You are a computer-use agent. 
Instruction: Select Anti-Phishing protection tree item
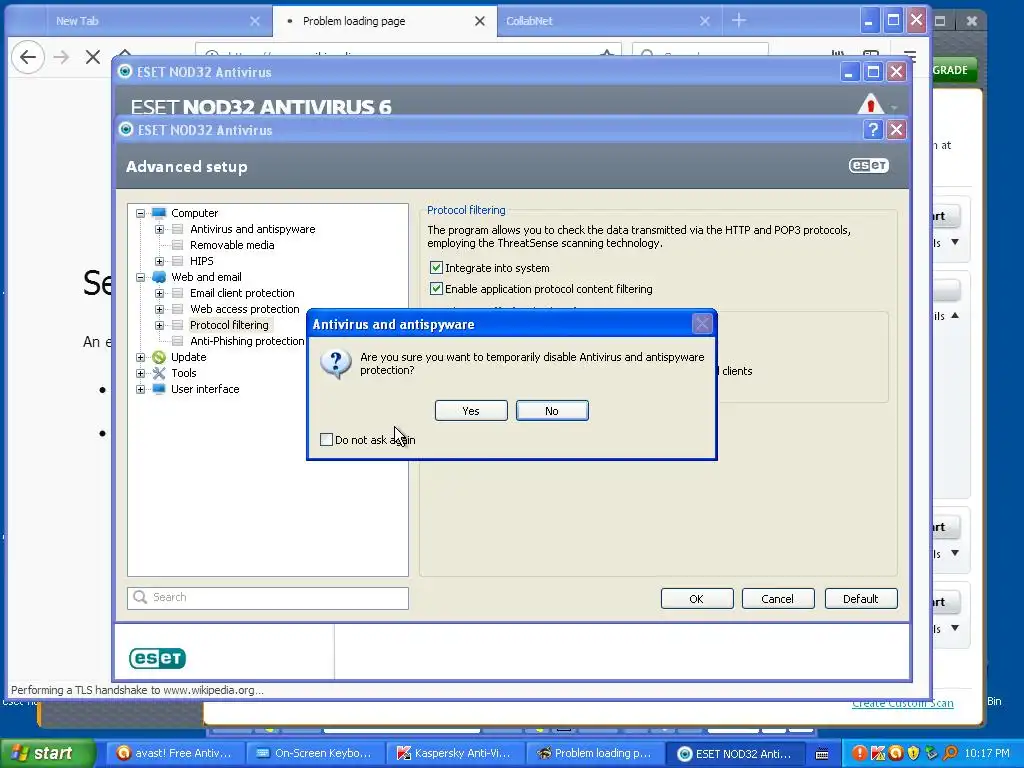(x=247, y=341)
